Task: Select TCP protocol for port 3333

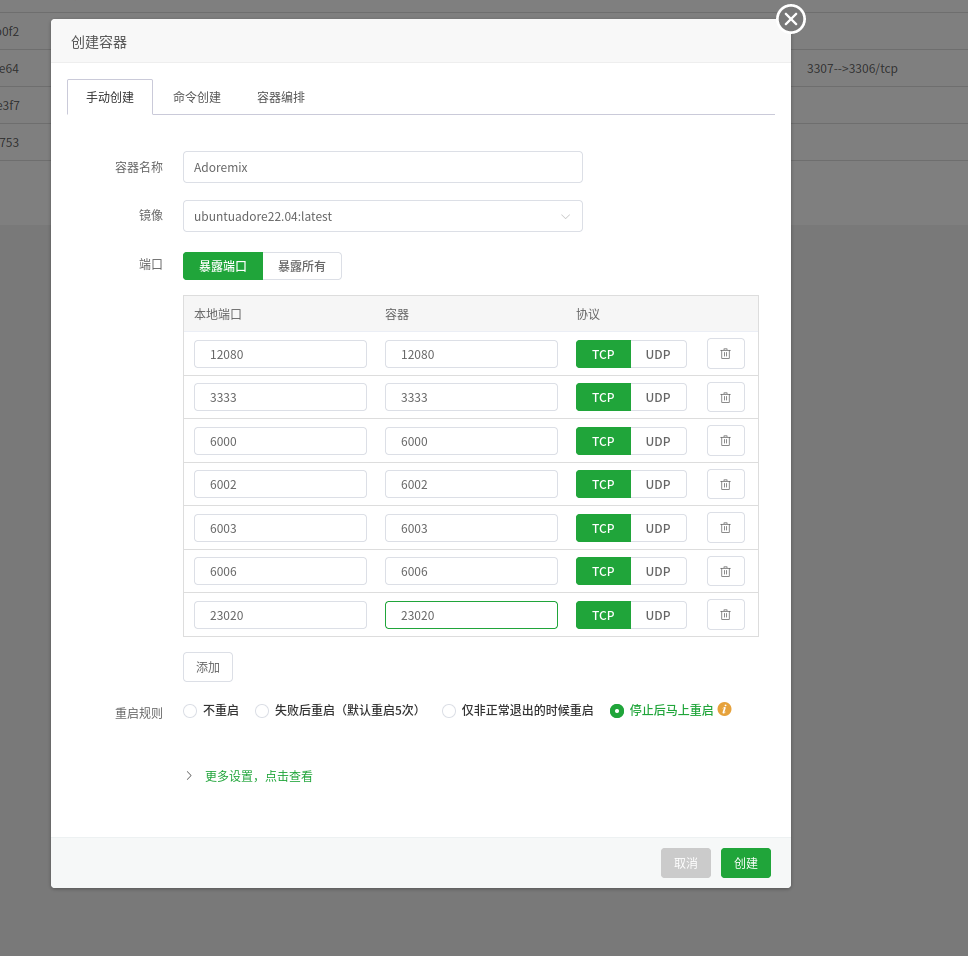Action: click(603, 397)
